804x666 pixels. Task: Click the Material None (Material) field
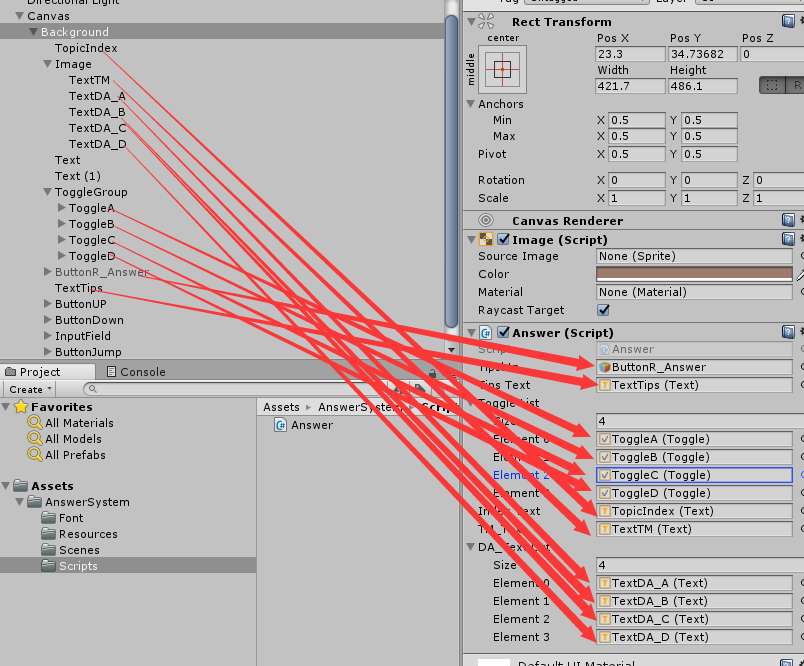pyautogui.click(x=694, y=292)
